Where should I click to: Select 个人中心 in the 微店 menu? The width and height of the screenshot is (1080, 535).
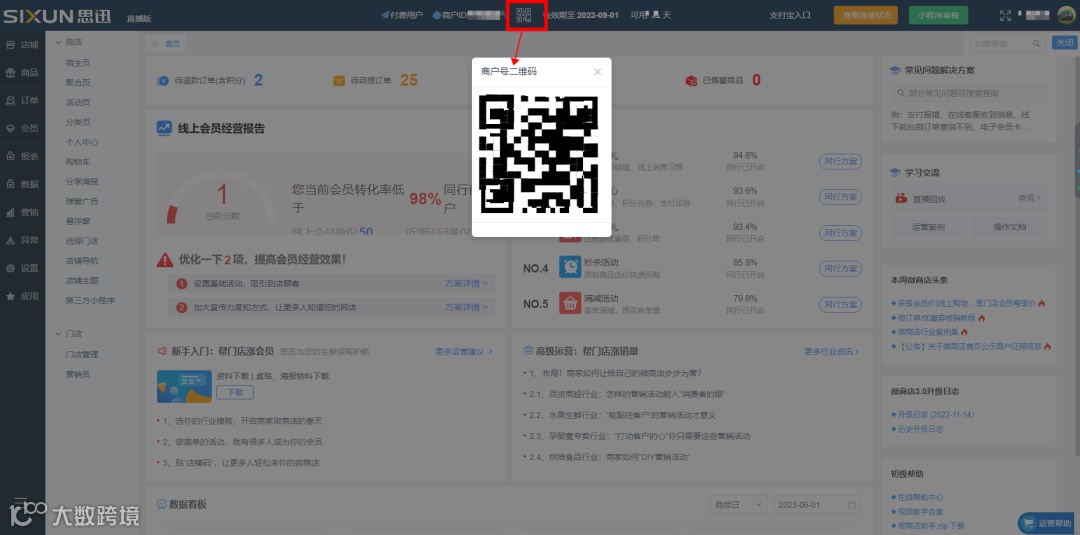[82, 143]
